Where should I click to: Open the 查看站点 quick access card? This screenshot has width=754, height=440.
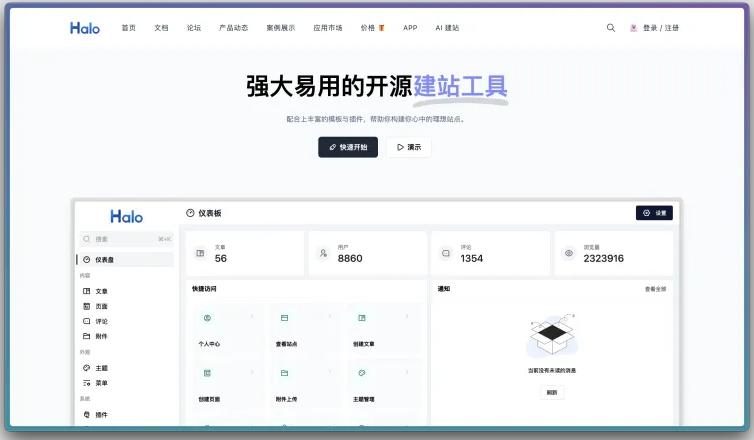point(302,329)
